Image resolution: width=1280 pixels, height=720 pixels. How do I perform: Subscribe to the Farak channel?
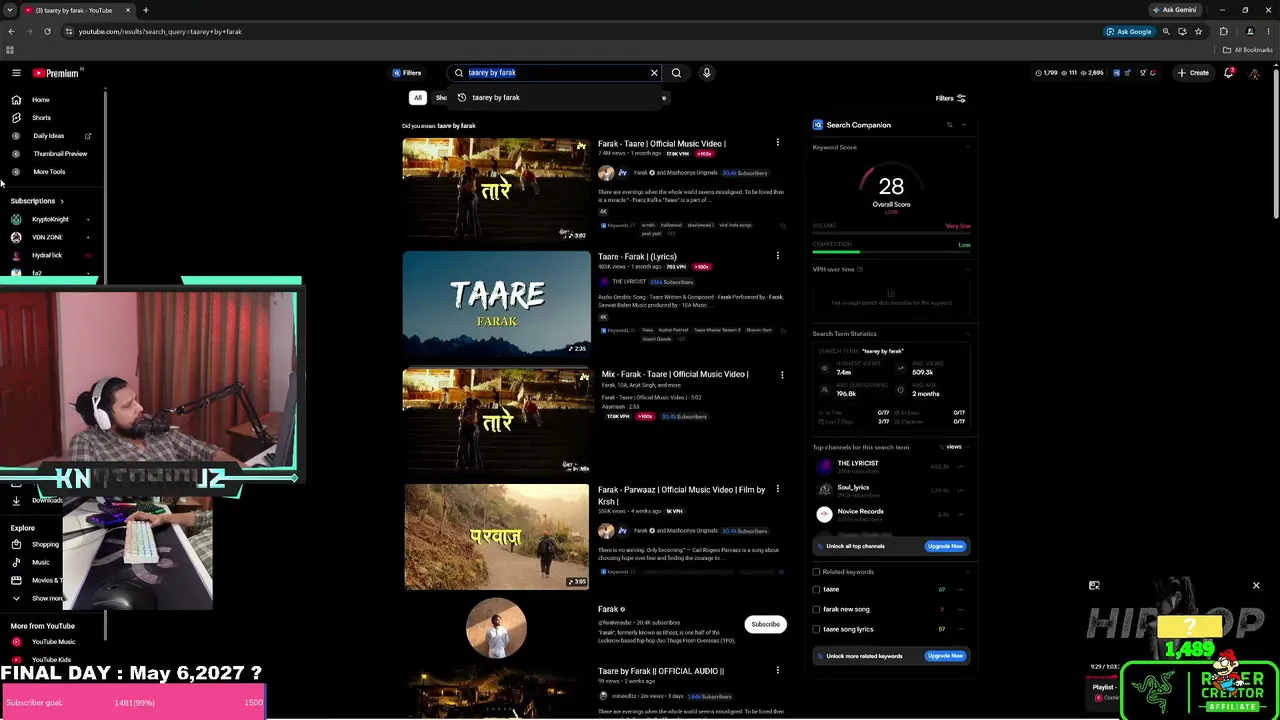tap(765, 624)
